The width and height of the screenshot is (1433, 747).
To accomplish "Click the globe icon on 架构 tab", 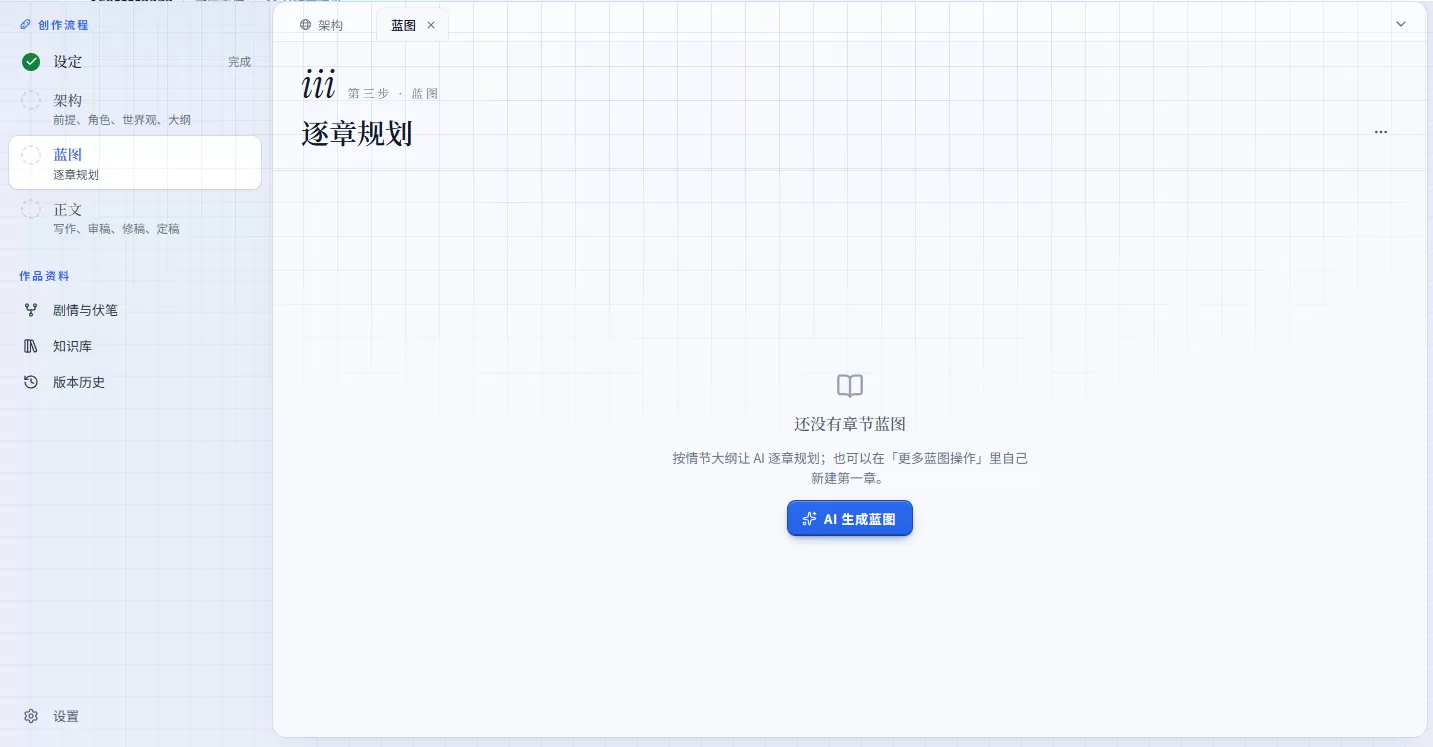I will tap(306, 25).
